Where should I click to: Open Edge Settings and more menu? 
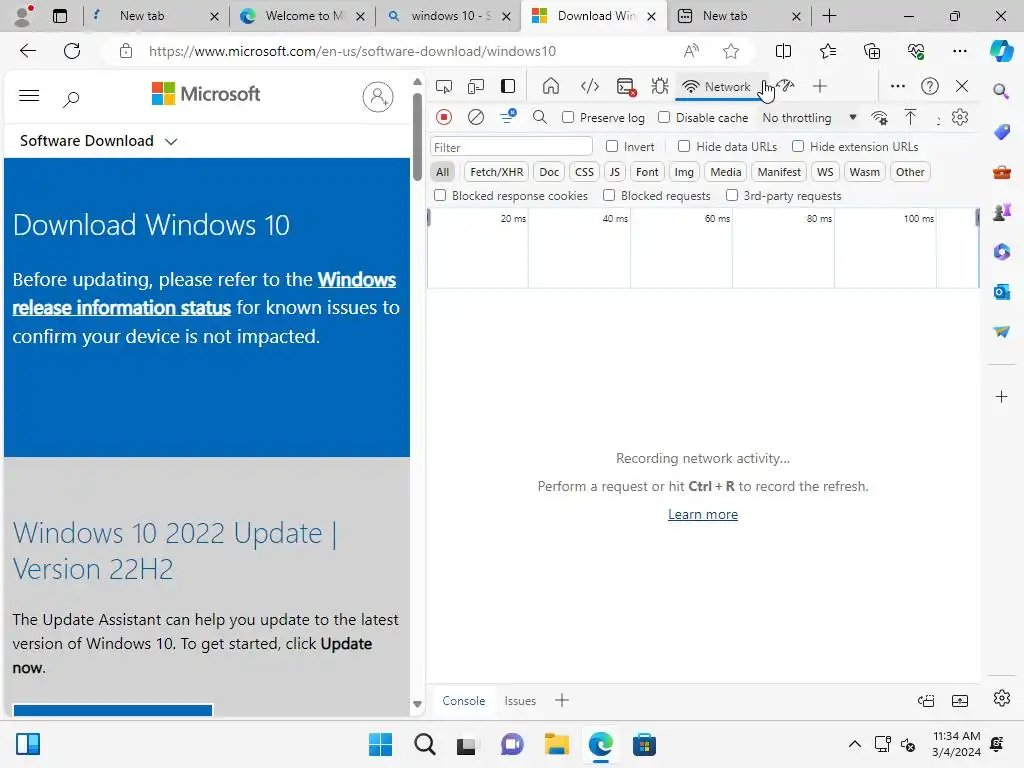coord(959,51)
